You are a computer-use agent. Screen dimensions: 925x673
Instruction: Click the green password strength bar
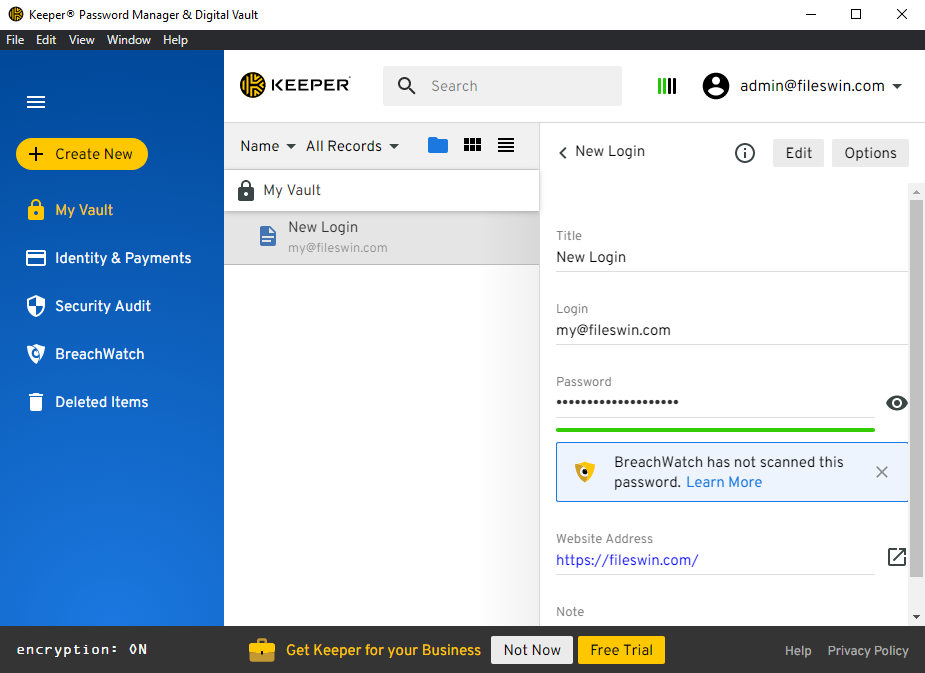coord(715,430)
